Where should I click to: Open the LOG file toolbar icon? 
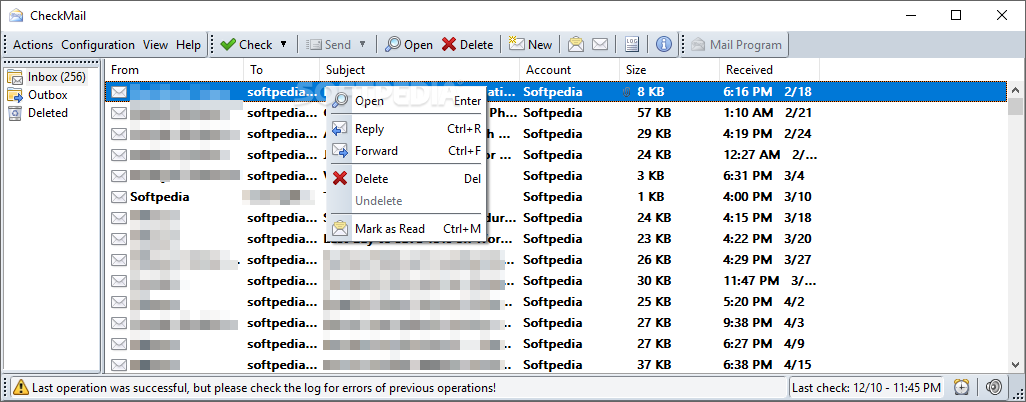tap(631, 45)
